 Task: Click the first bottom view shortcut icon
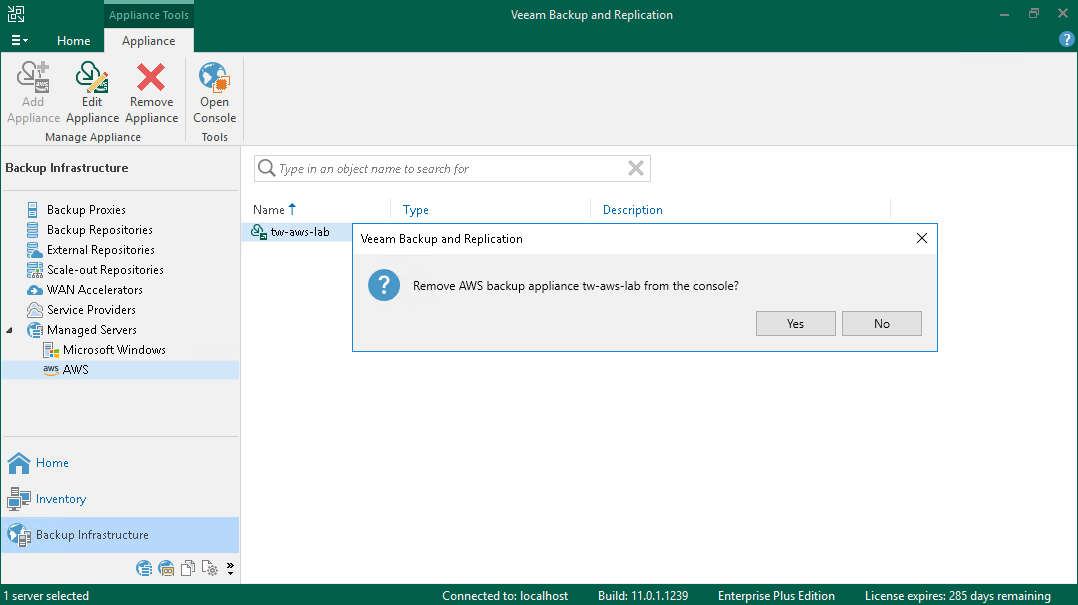(144, 568)
